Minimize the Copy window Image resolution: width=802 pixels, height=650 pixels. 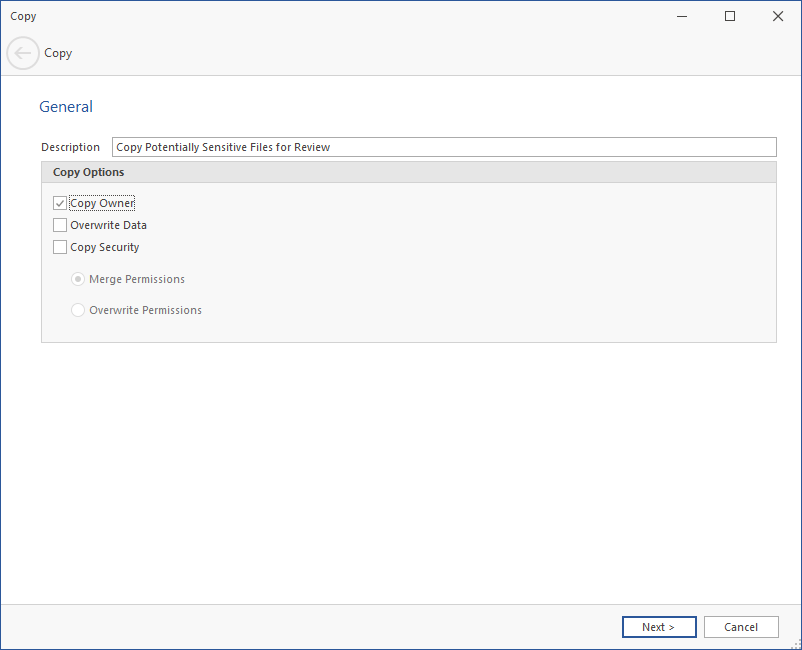pos(682,16)
